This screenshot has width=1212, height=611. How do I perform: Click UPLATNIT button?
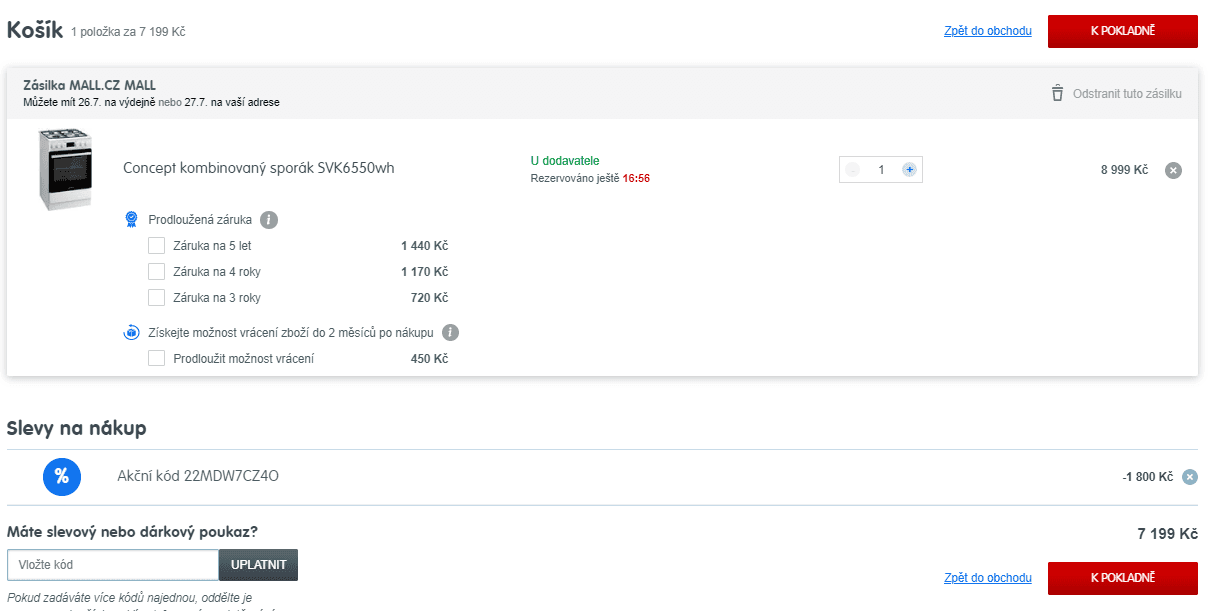pyautogui.click(x=258, y=565)
